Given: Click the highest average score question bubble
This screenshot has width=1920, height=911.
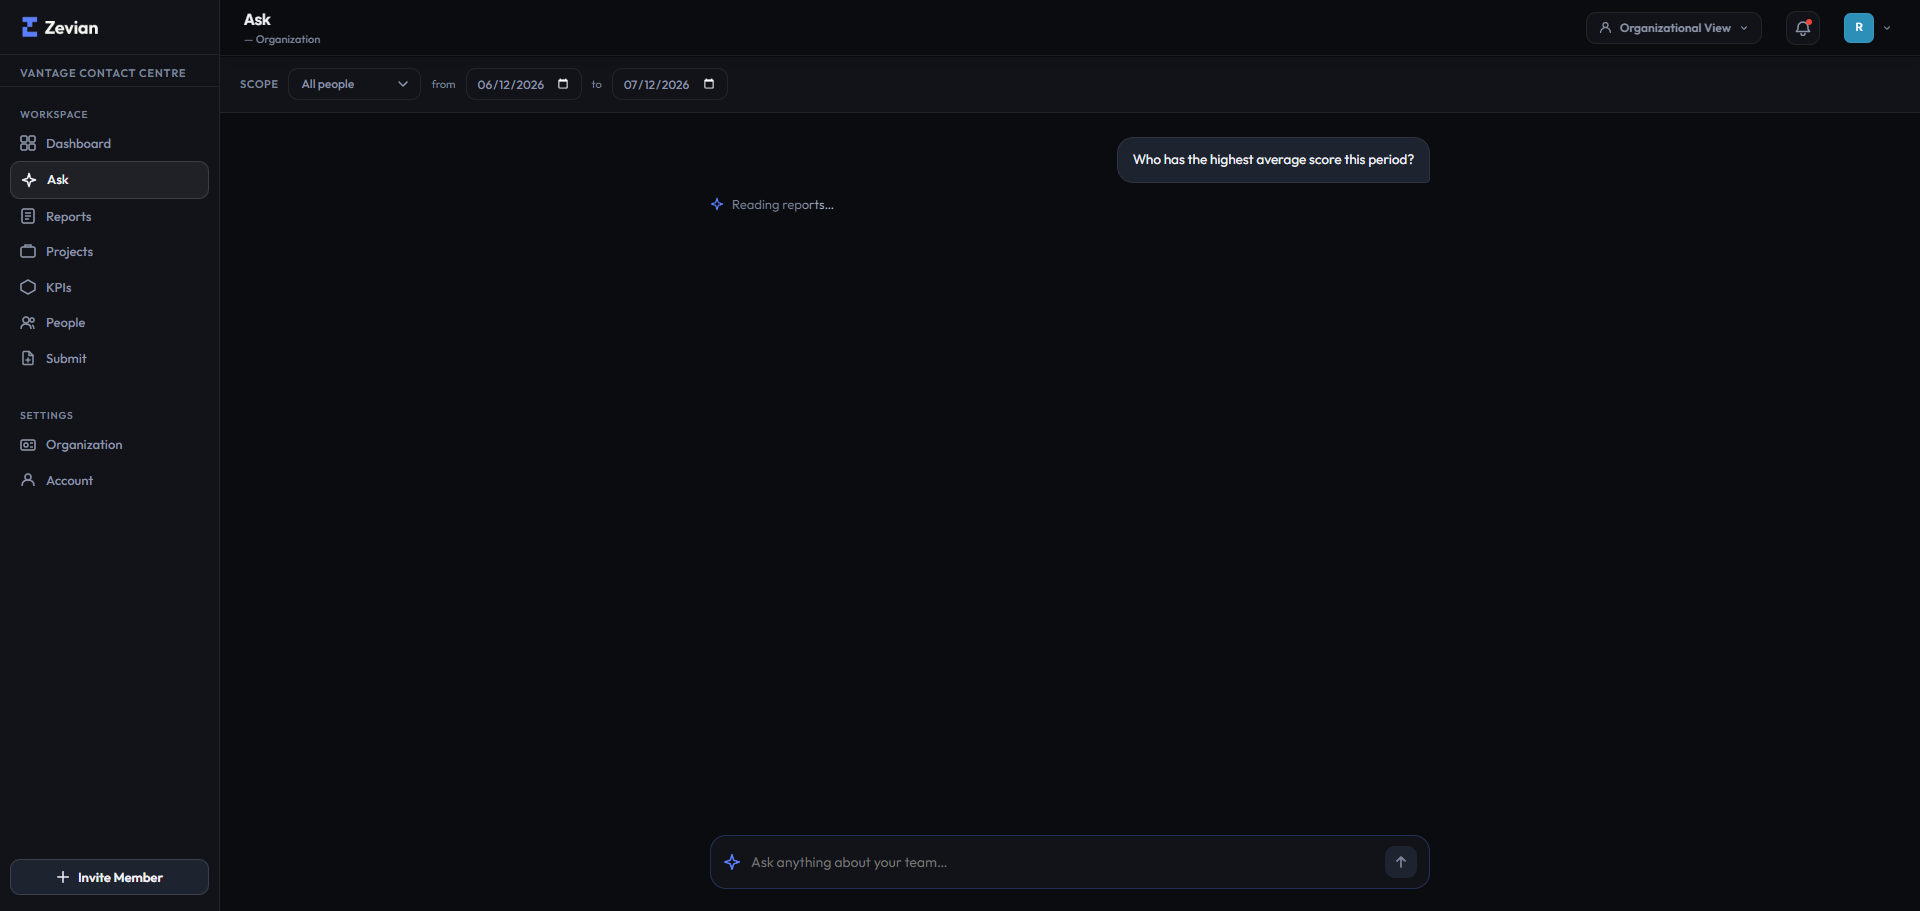Looking at the screenshot, I should point(1273,160).
